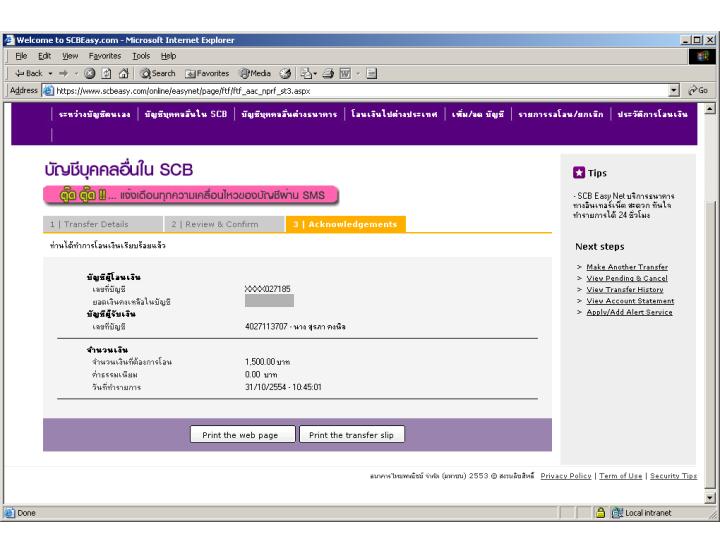Expand the Edit with Word dropdown arrow

tap(358, 73)
